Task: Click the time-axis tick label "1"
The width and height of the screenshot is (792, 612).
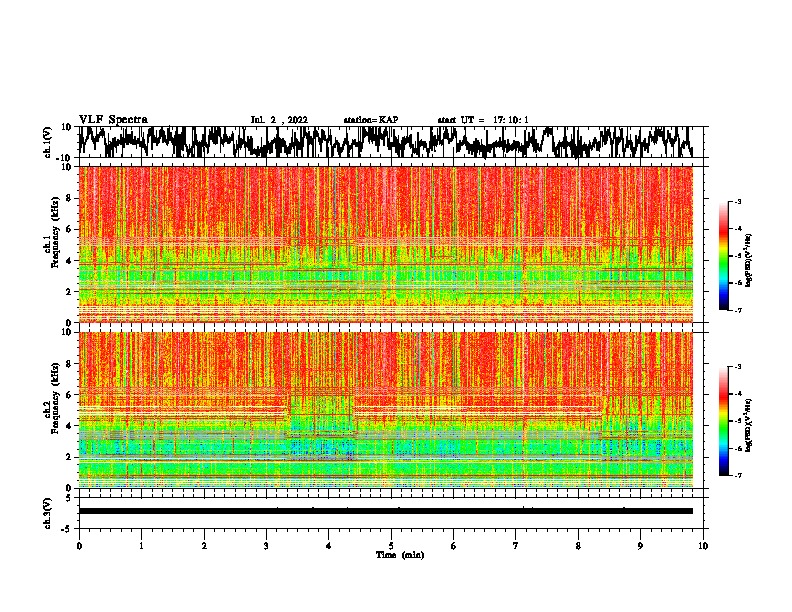Action: (x=141, y=546)
